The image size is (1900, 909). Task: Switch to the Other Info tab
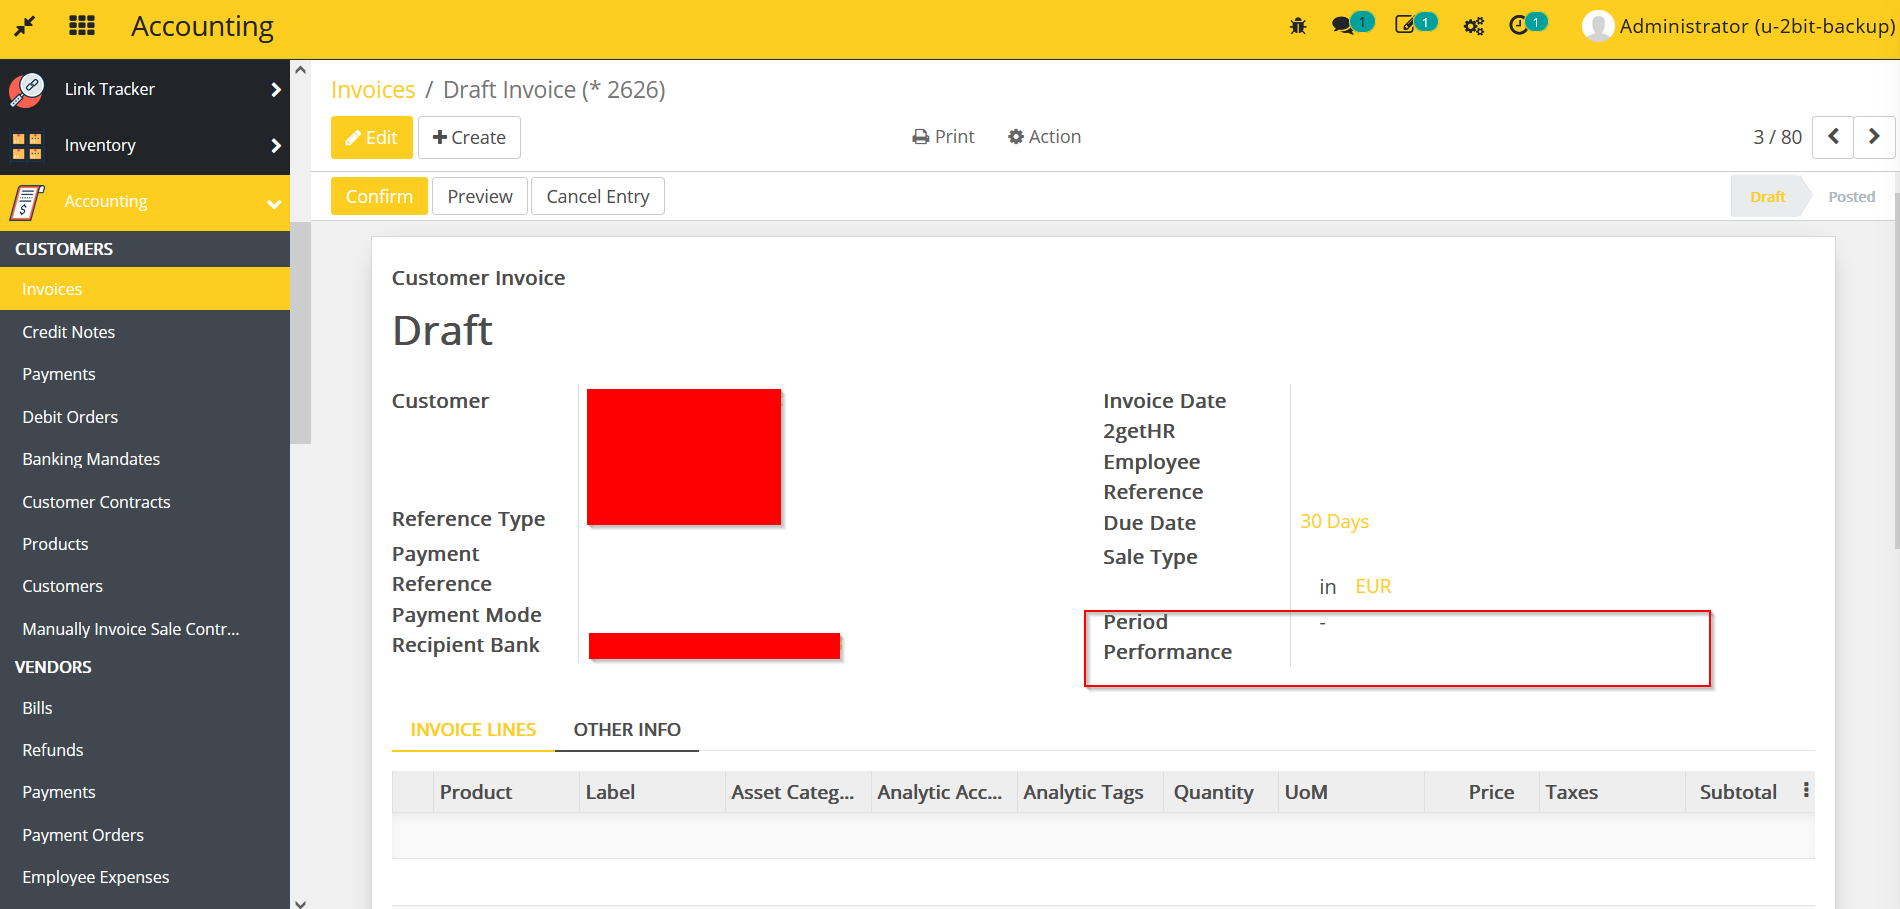tap(627, 730)
